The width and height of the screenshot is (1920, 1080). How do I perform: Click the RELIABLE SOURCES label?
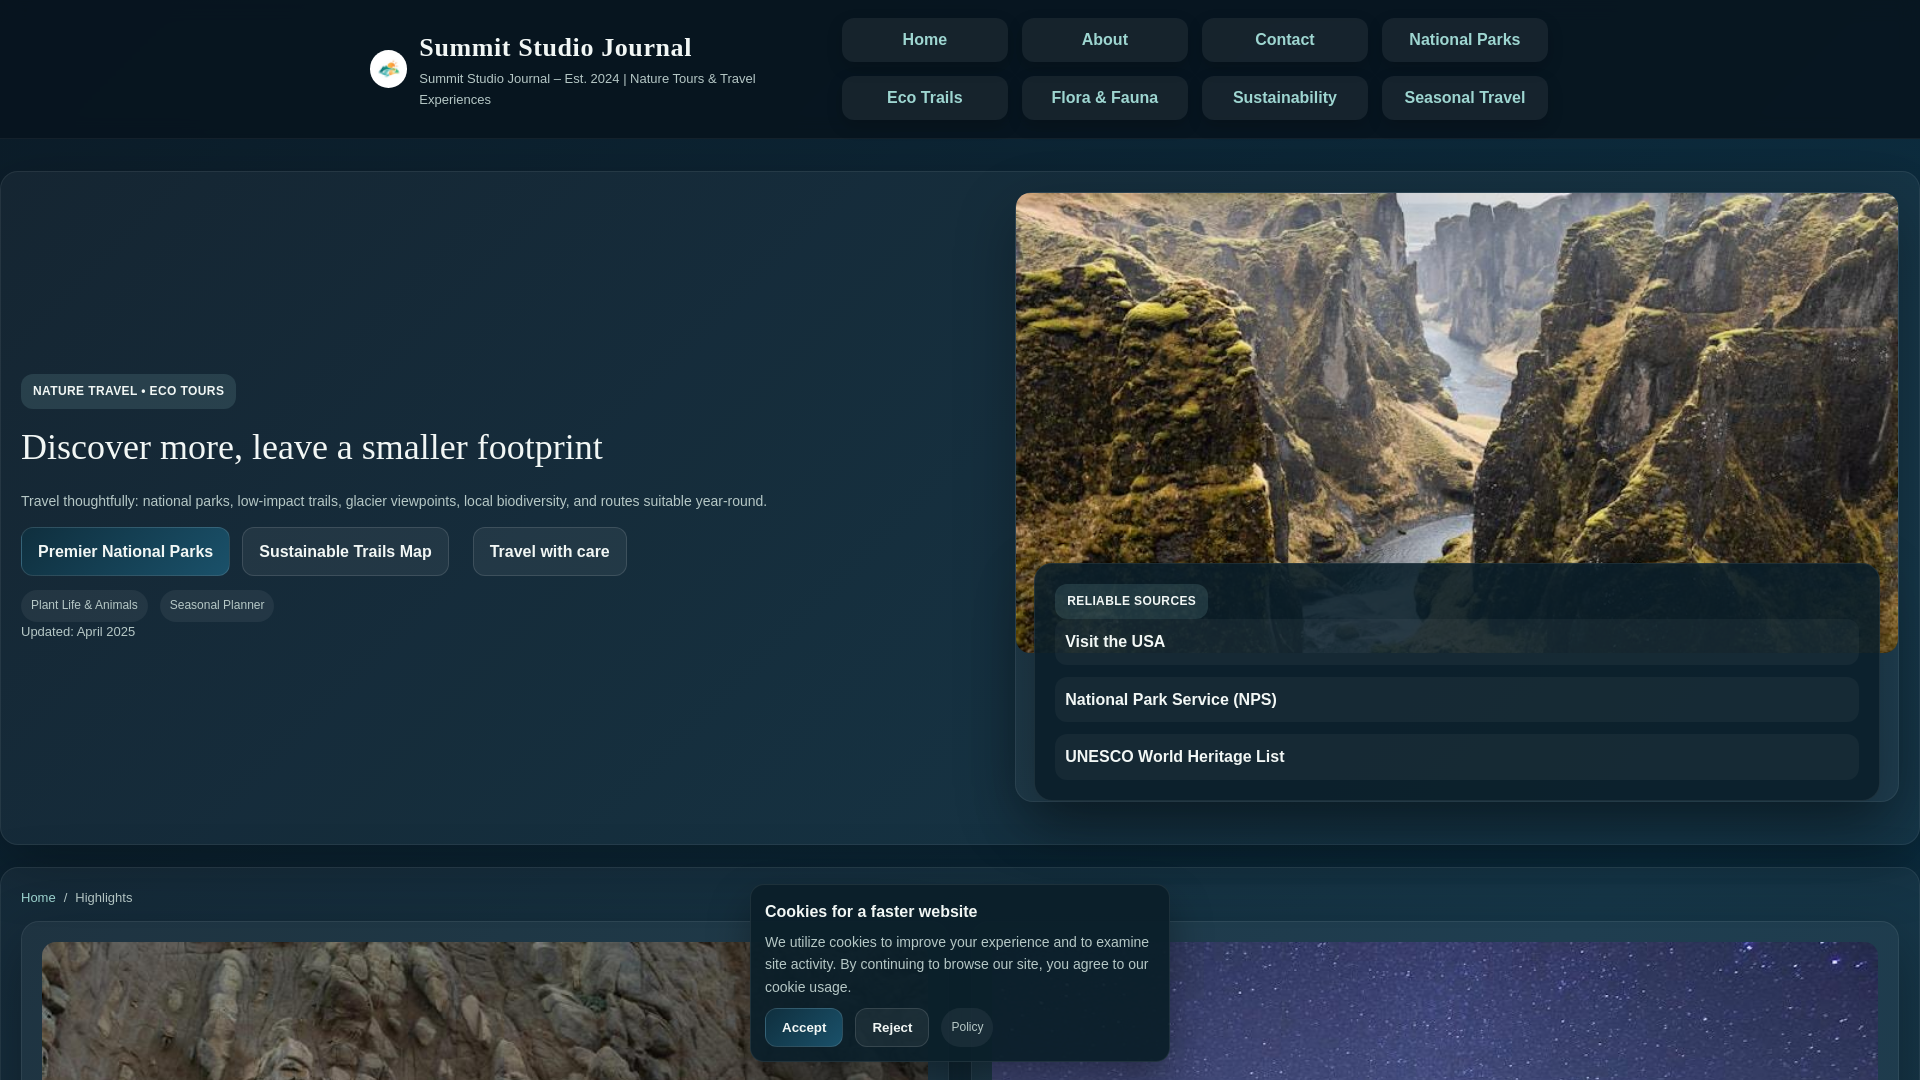pos(1131,601)
